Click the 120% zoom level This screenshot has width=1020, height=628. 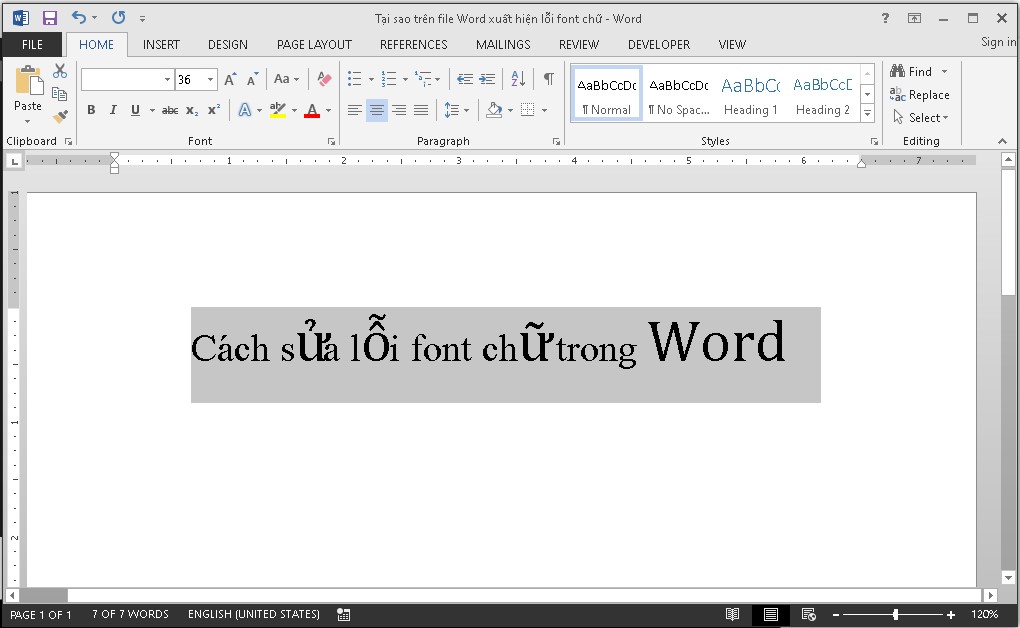point(984,614)
